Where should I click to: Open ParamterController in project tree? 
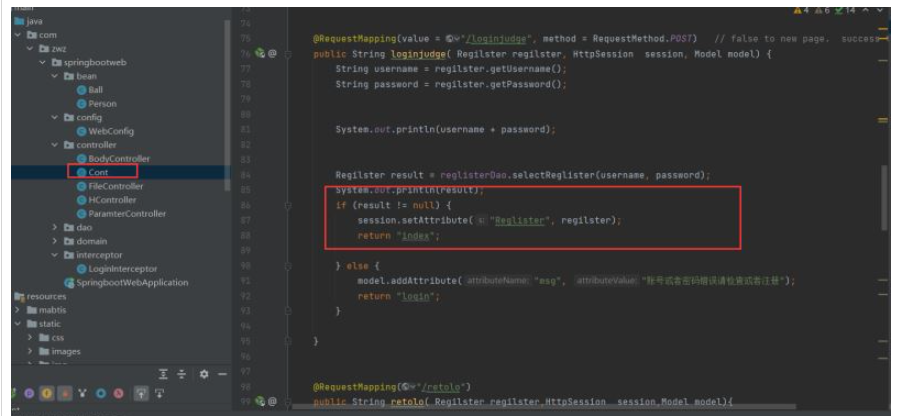pyautogui.click(x=121, y=214)
